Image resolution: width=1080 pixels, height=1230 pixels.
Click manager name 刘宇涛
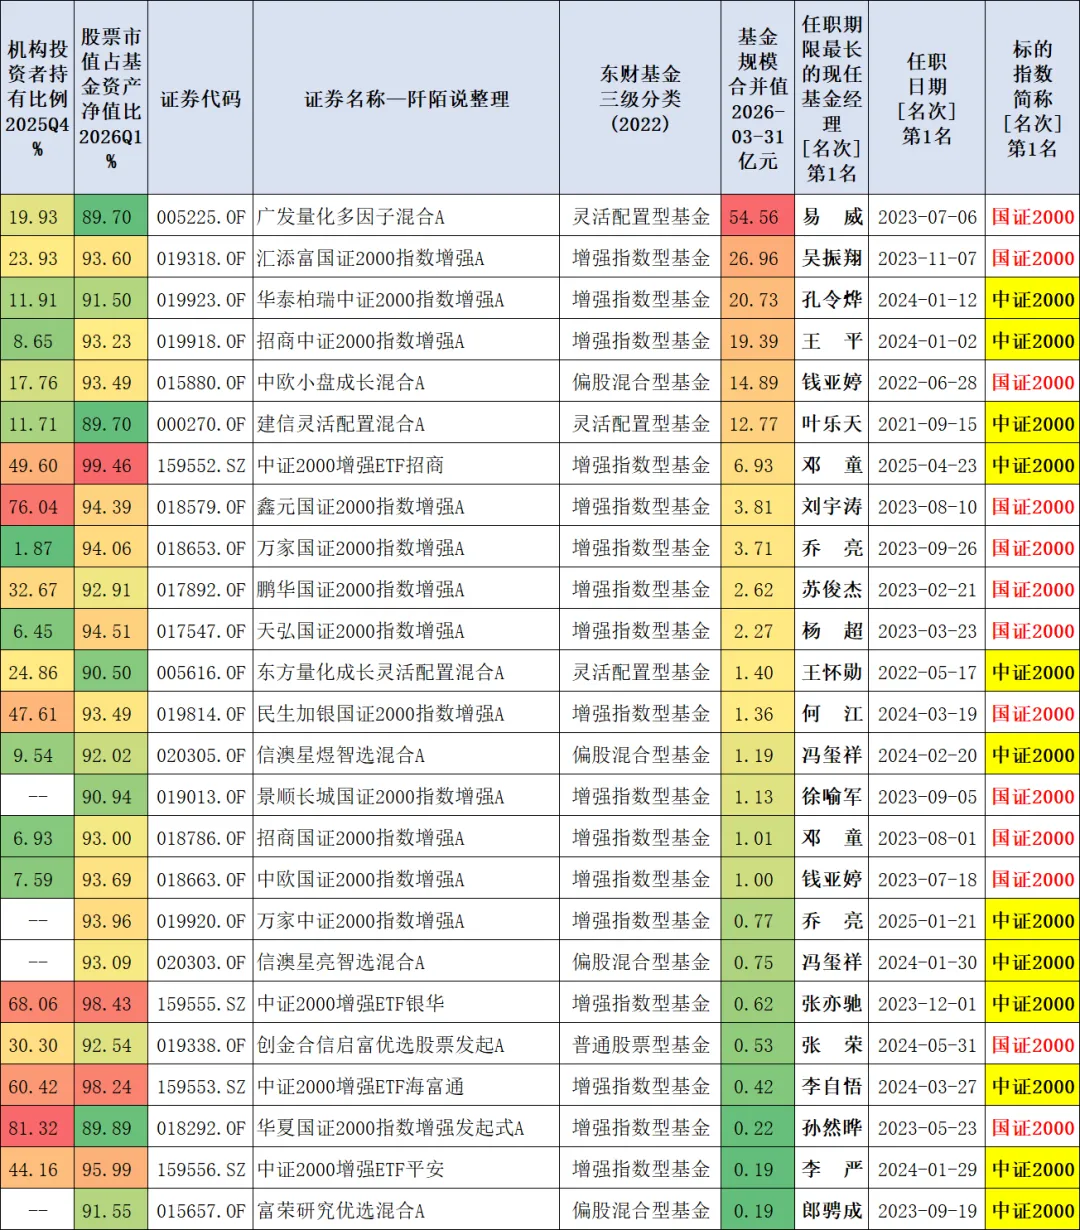(832, 507)
